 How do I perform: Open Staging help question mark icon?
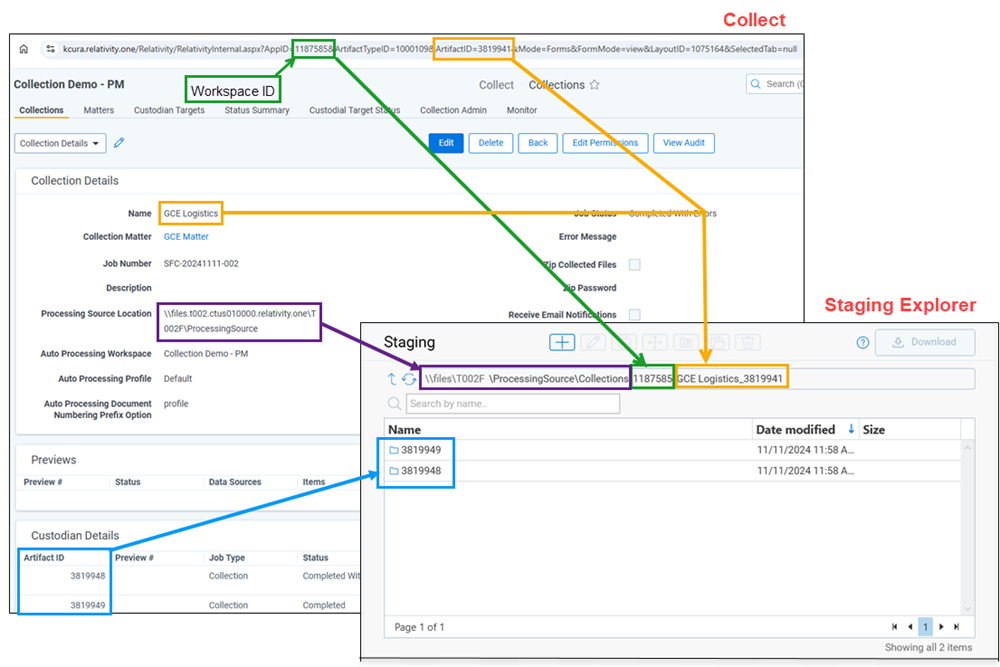click(862, 343)
